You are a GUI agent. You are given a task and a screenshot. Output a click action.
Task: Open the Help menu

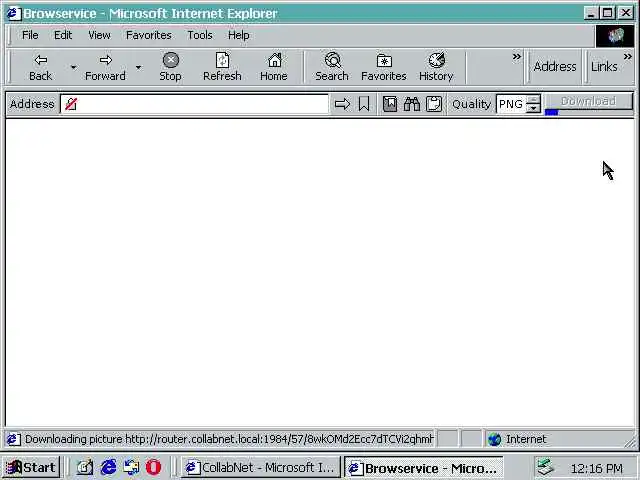tap(239, 36)
